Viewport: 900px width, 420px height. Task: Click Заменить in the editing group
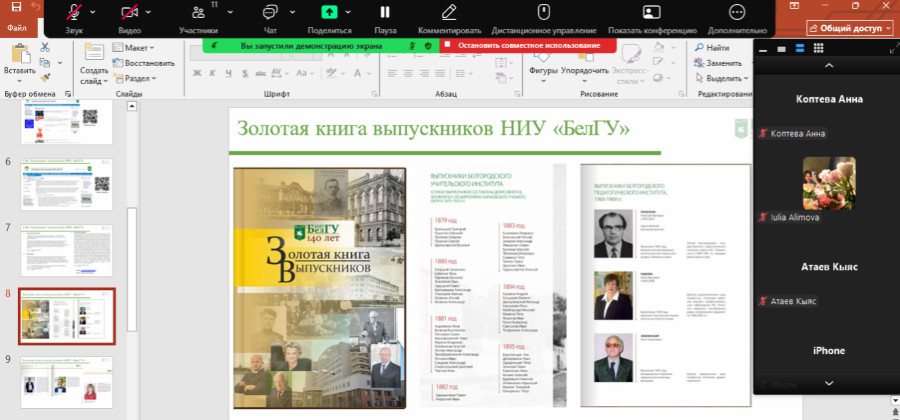718,63
